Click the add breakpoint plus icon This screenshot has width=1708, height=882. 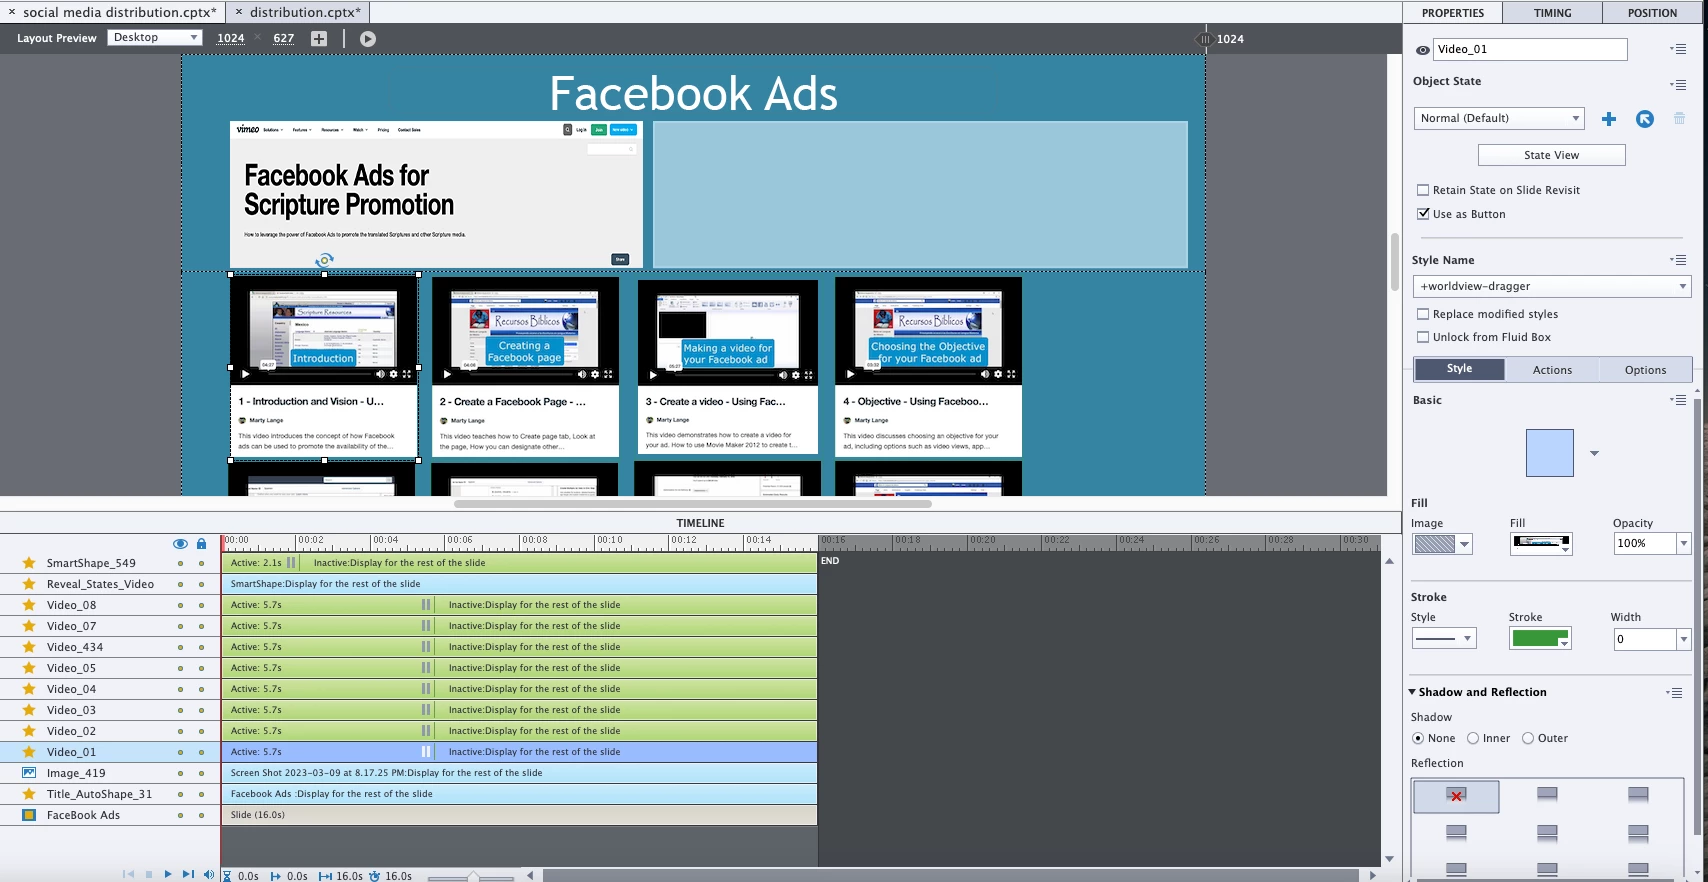point(319,39)
